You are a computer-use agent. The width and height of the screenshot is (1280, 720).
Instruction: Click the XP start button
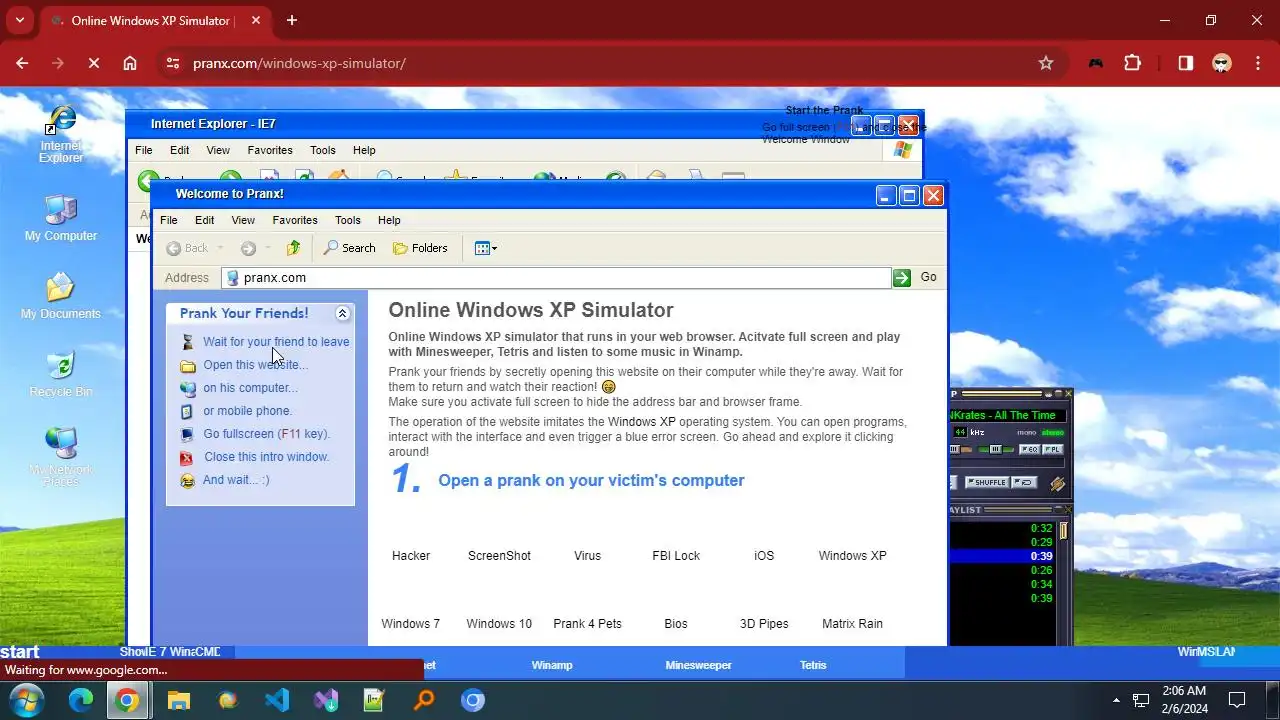coord(21,653)
